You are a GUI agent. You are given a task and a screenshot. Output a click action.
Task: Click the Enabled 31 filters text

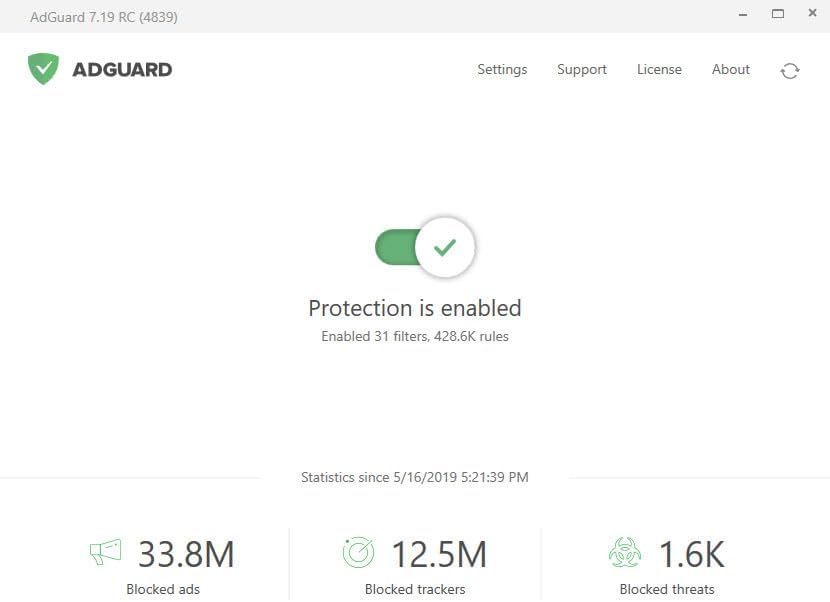coord(415,337)
